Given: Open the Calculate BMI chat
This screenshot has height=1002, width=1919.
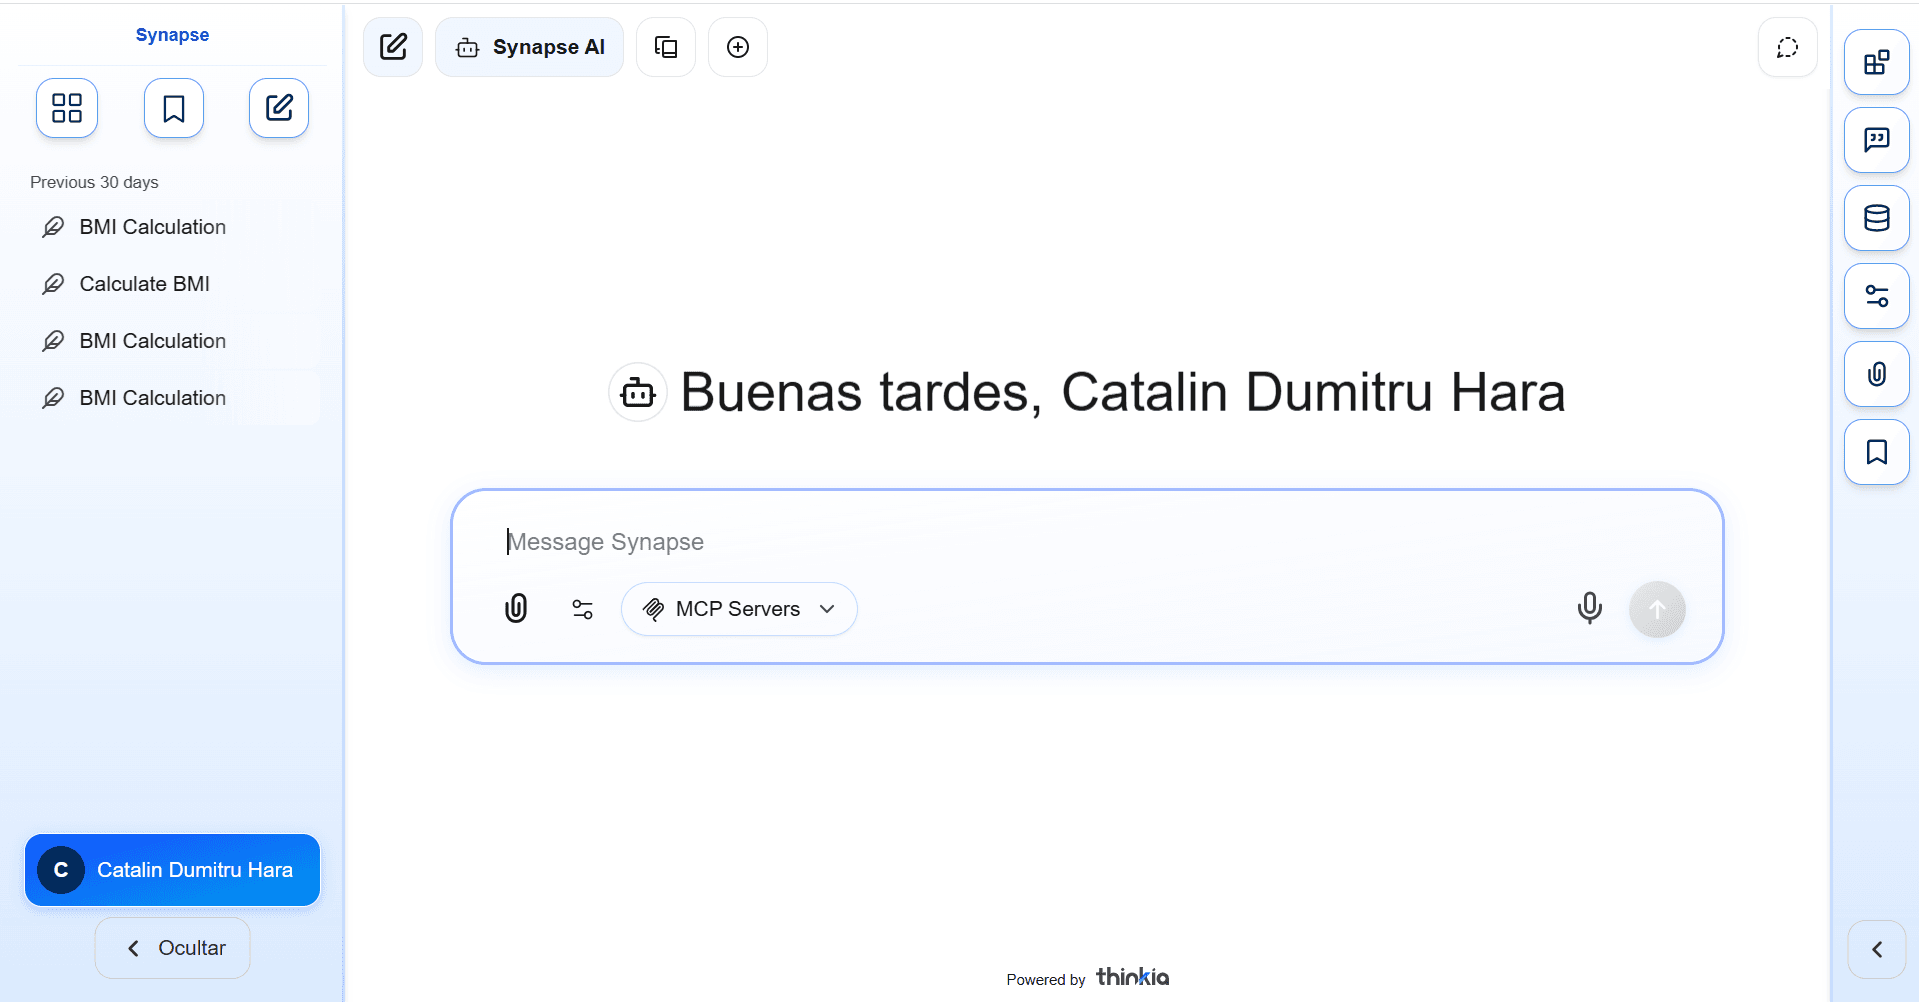Looking at the screenshot, I should [174, 284].
